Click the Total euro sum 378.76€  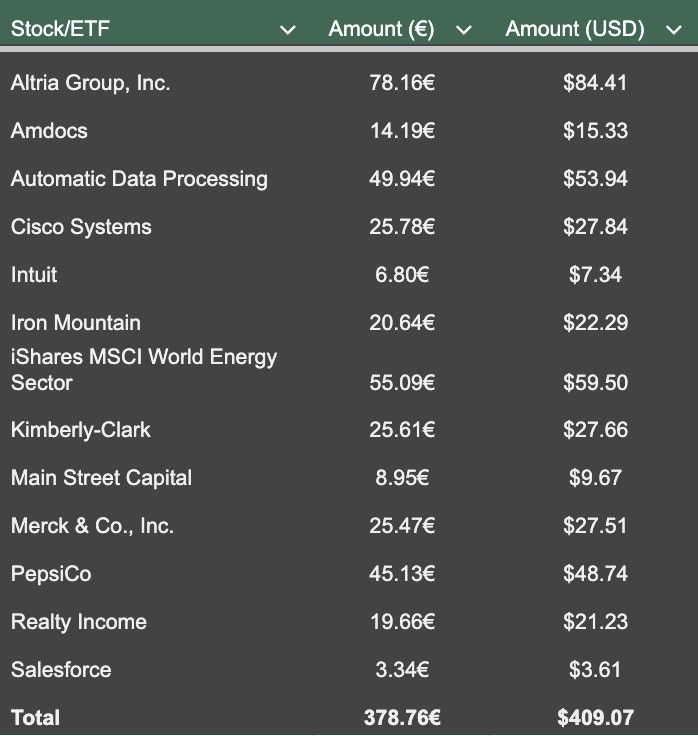click(402, 718)
